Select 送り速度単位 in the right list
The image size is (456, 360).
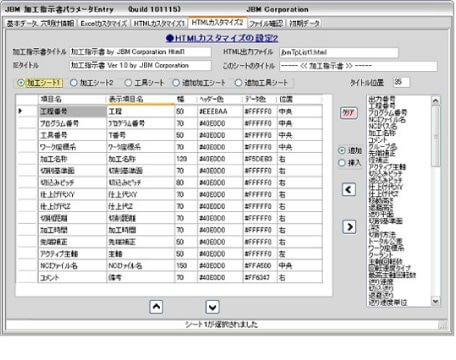(388, 302)
